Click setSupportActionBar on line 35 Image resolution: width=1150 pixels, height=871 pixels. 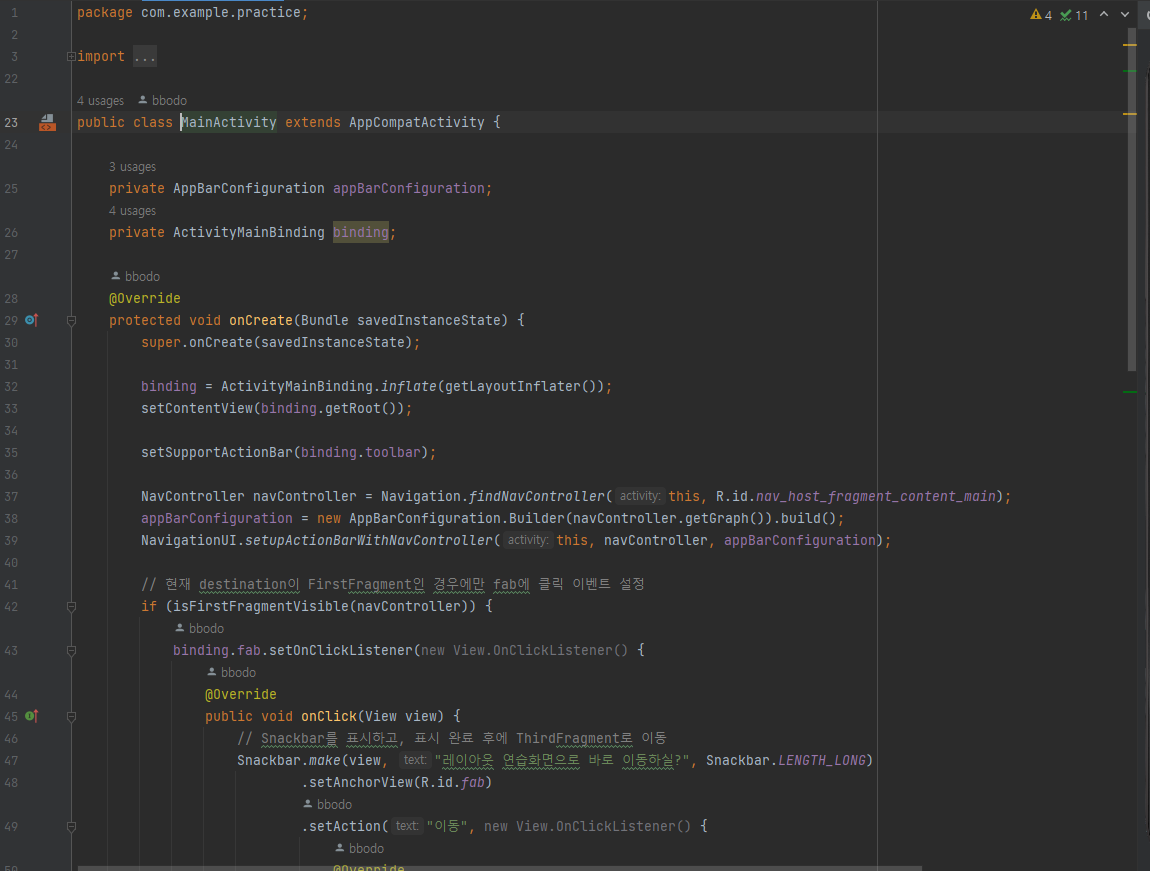(x=216, y=452)
